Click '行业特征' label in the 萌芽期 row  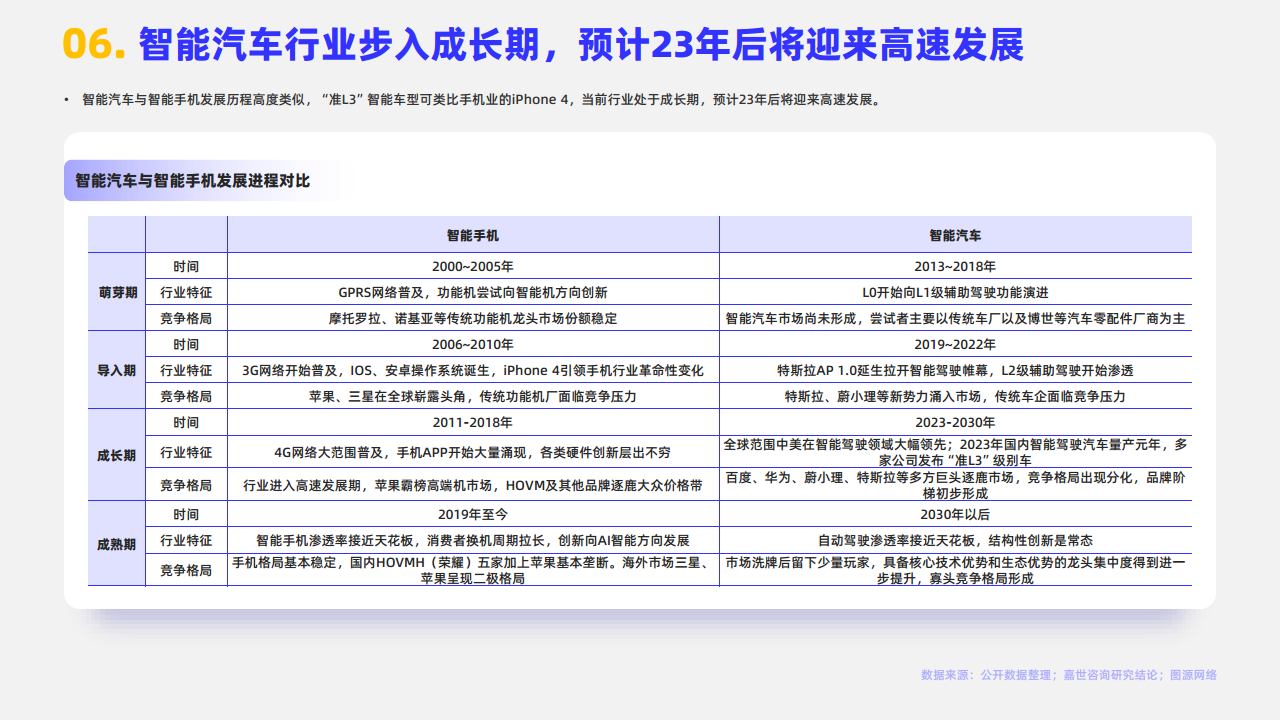[x=186, y=293]
